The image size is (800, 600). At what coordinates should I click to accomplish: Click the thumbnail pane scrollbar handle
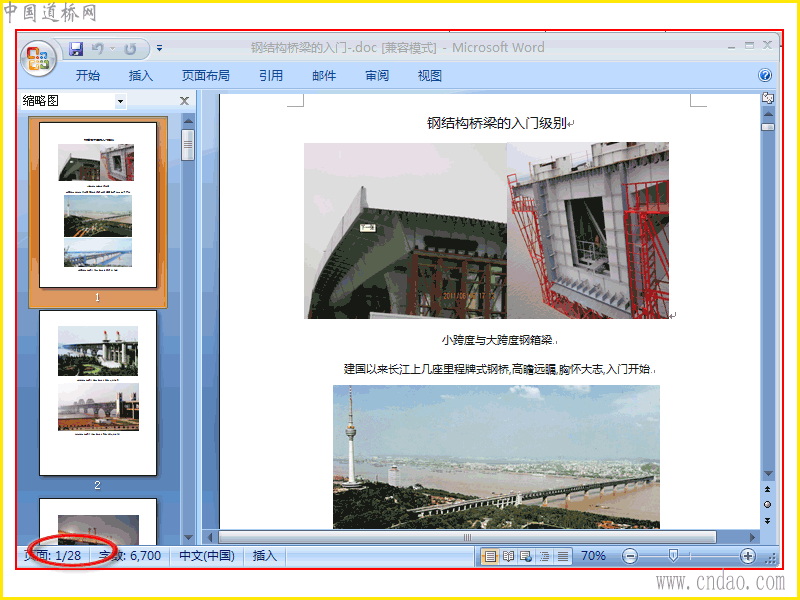point(188,145)
